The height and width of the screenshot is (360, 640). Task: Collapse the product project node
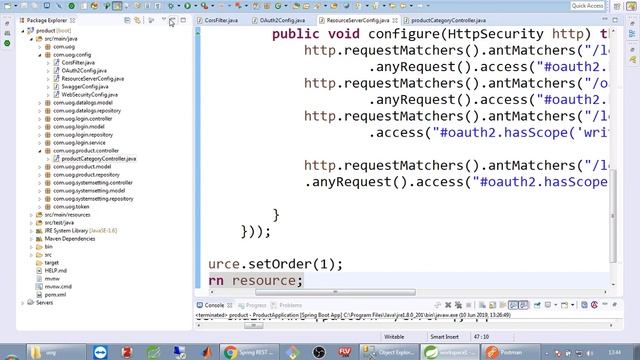[x=23, y=31]
